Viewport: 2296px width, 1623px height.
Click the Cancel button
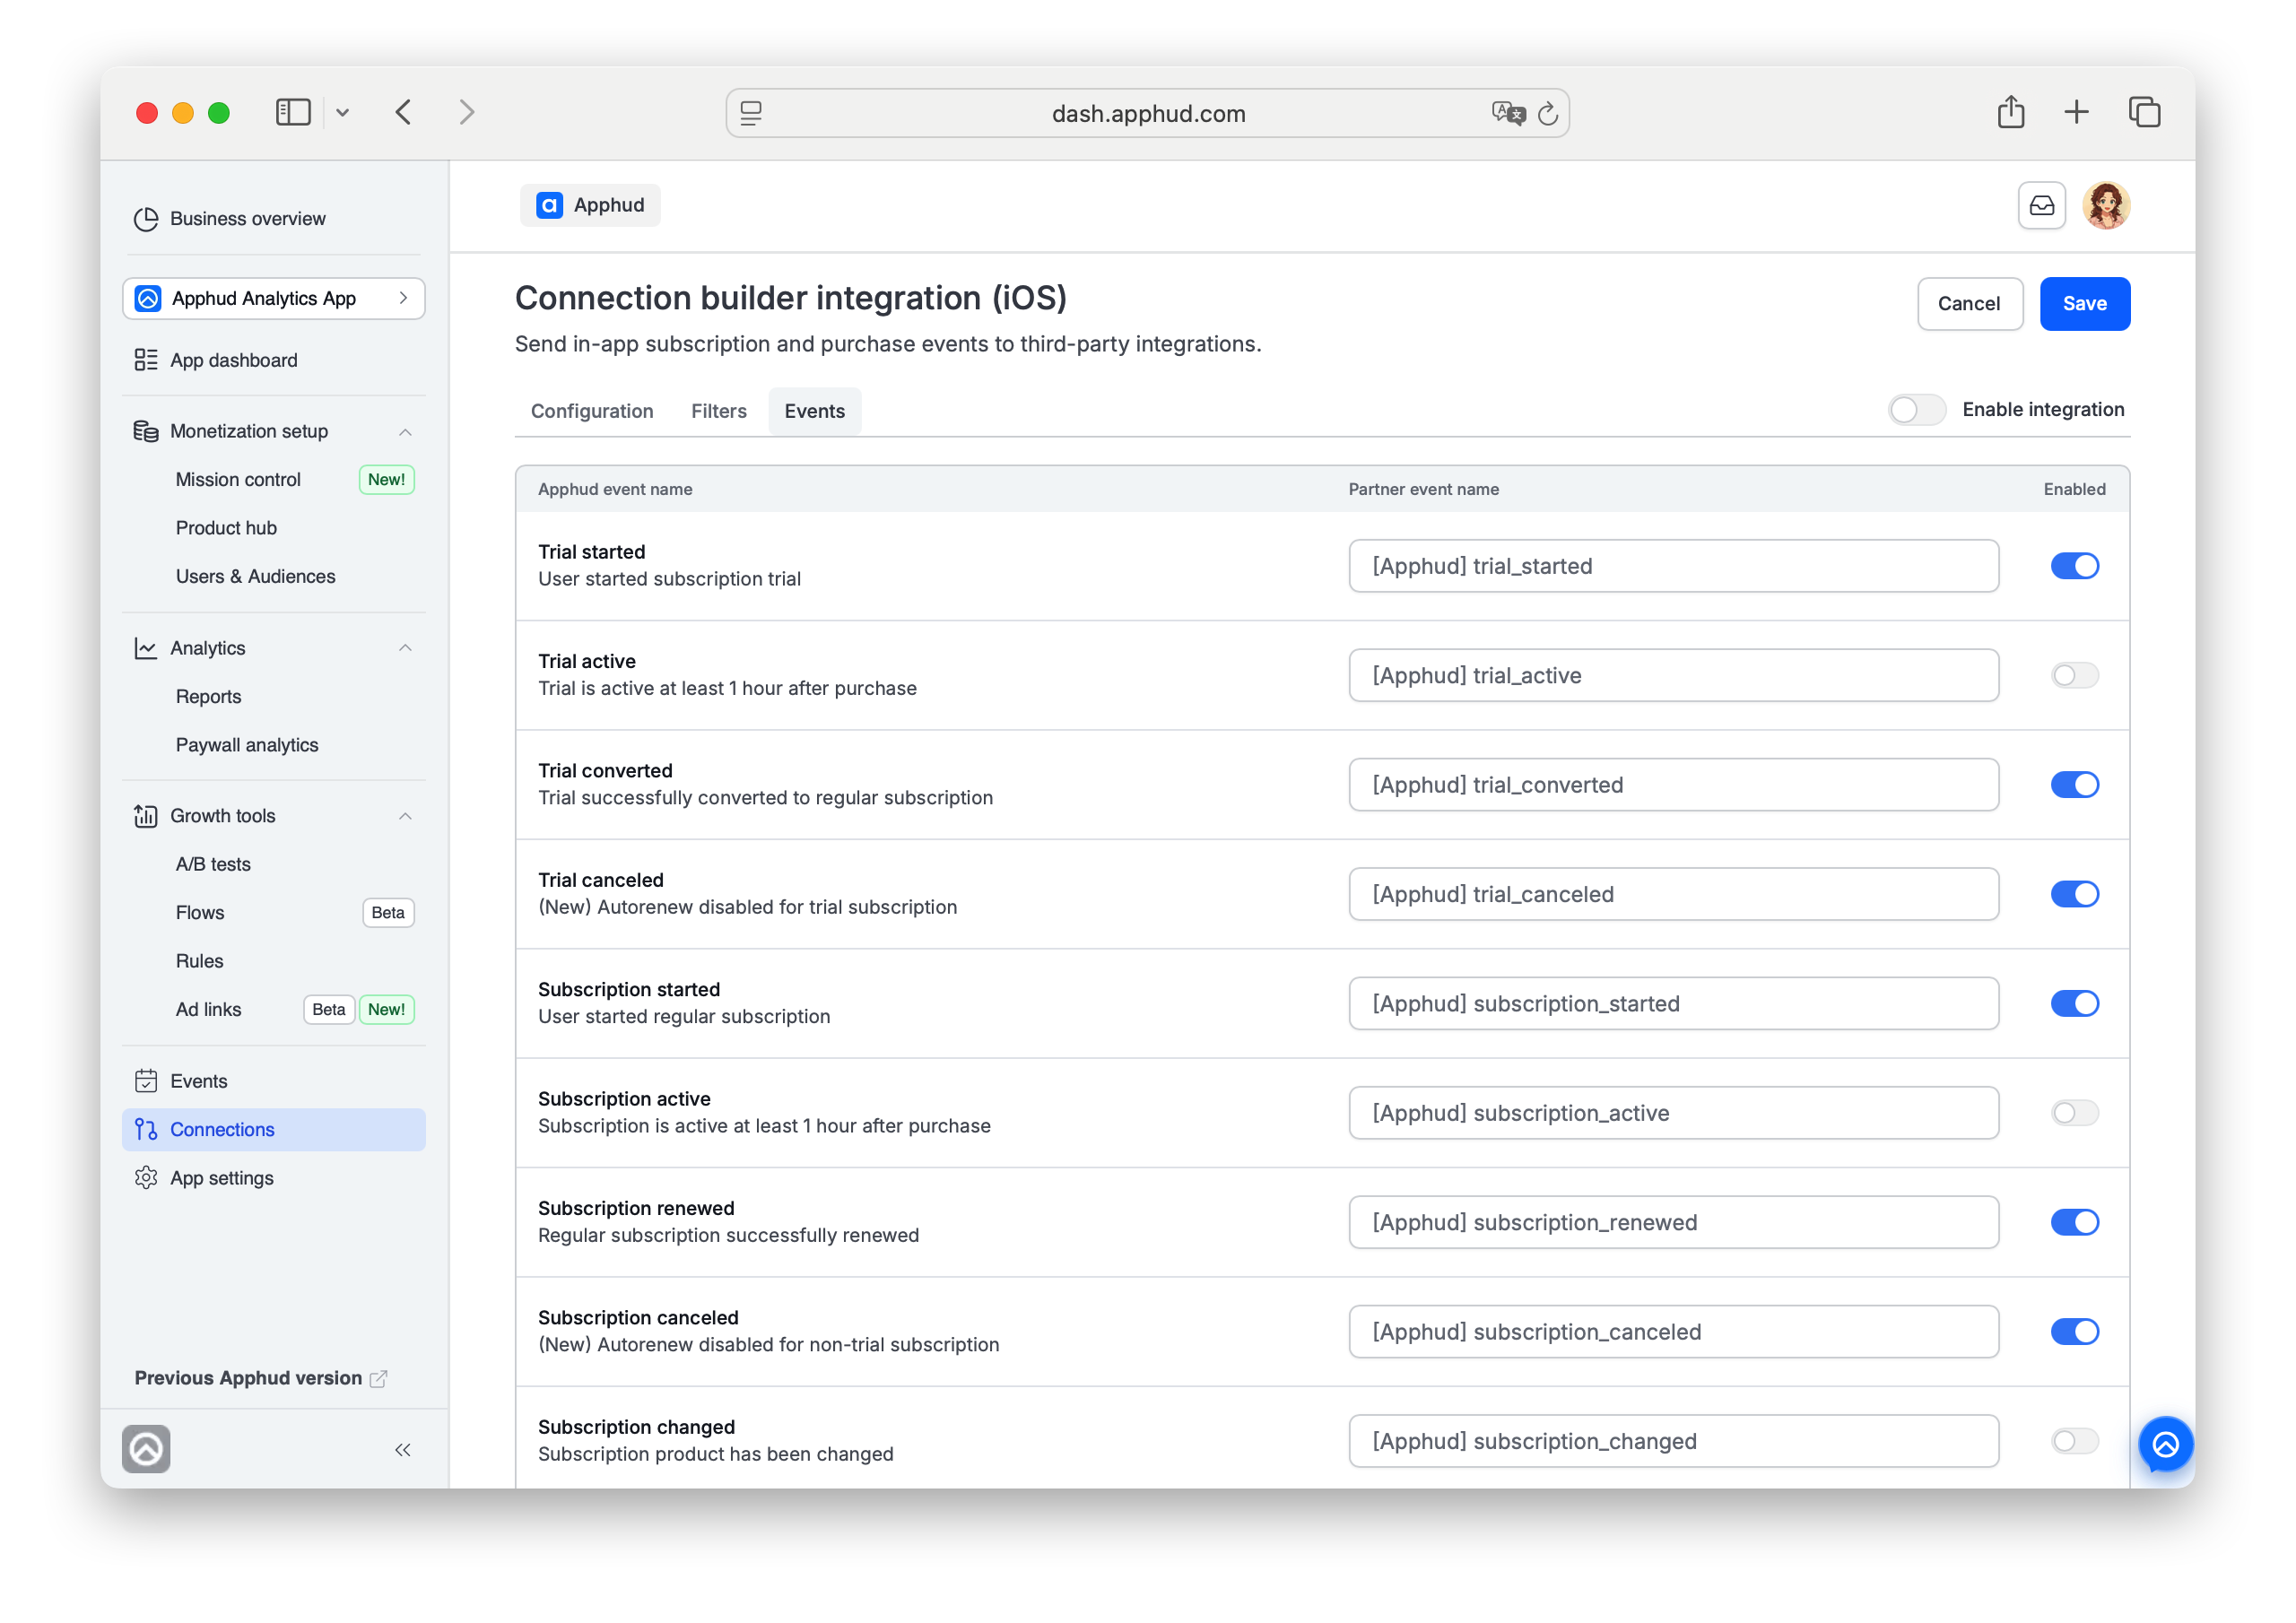(x=1969, y=304)
